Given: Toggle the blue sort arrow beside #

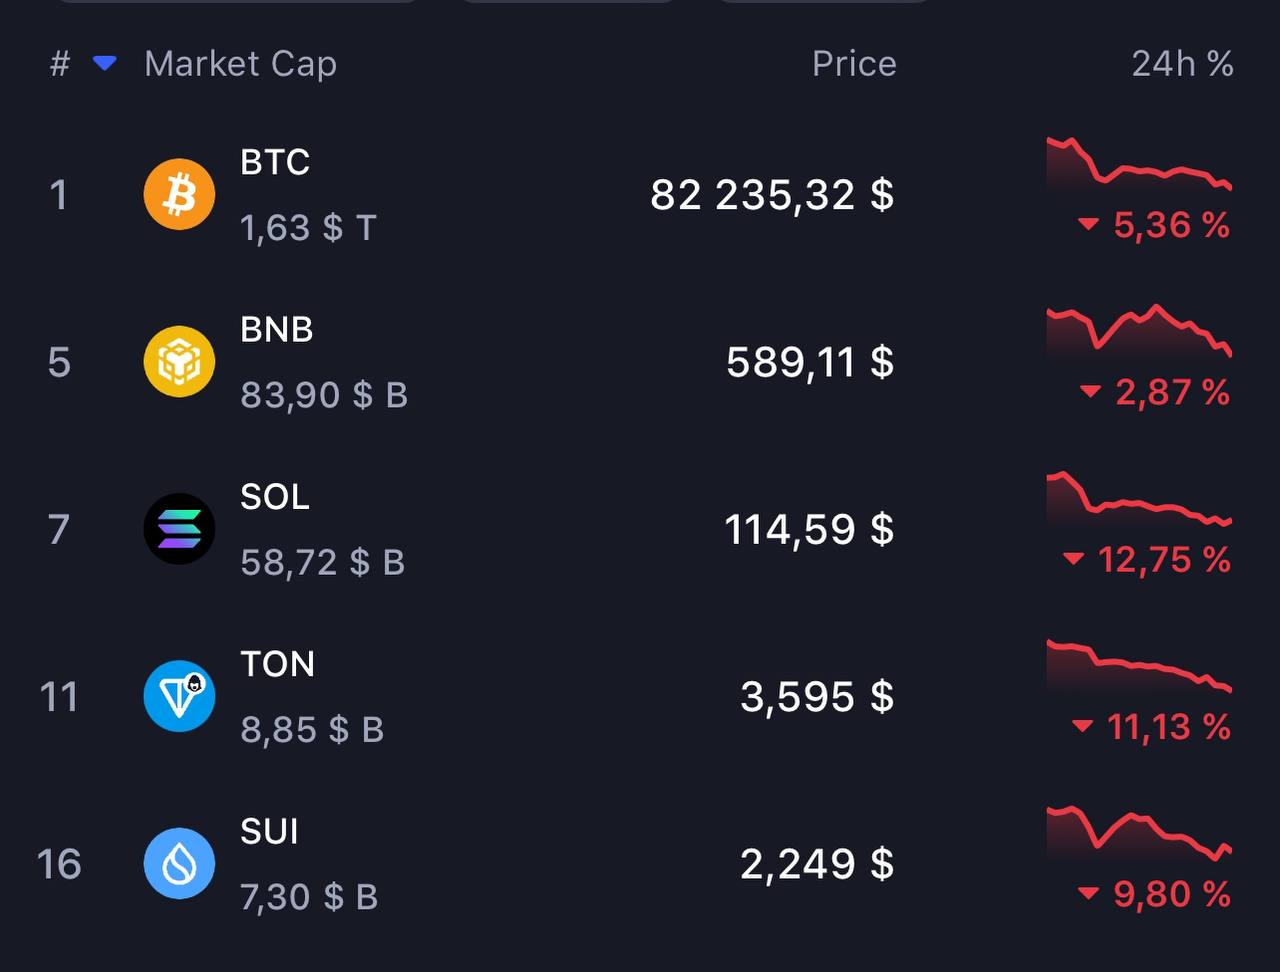Looking at the screenshot, I should 104,64.
